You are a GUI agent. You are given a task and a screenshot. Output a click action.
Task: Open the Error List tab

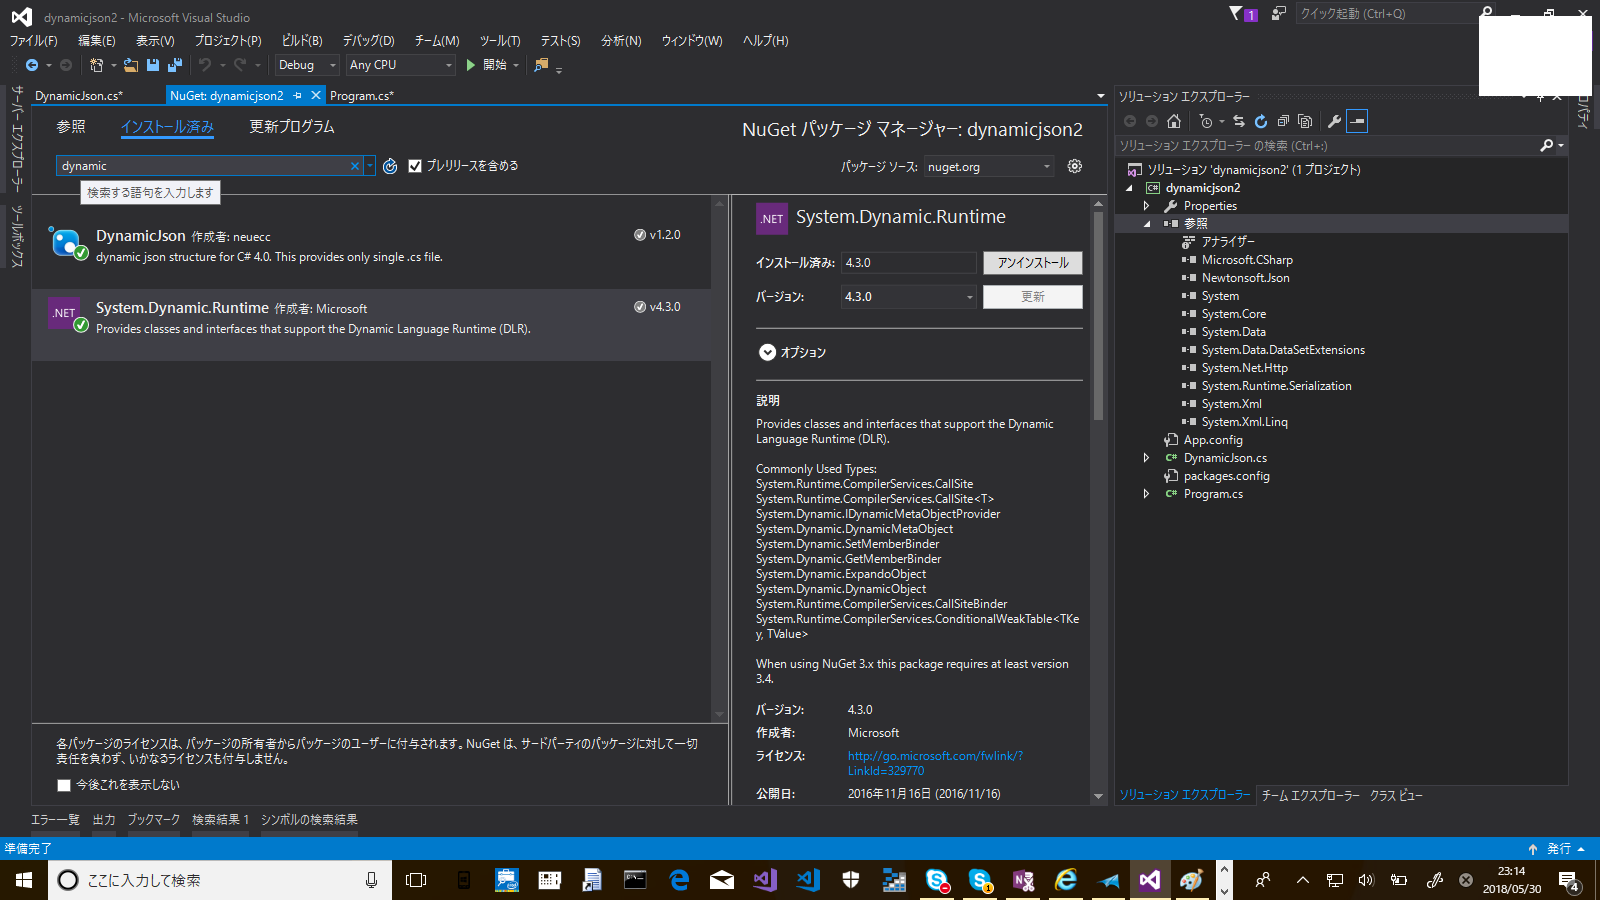coord(55,820)
